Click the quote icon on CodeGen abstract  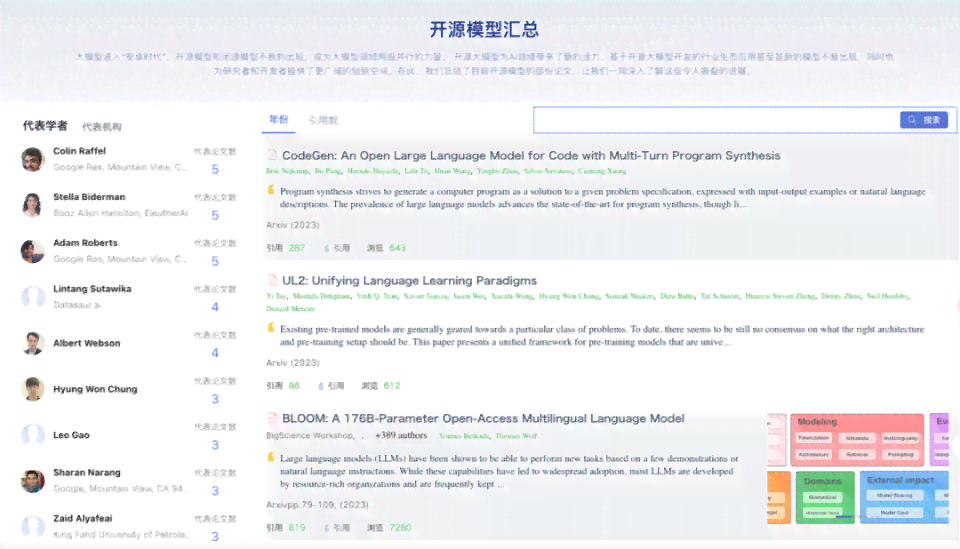coord(271,190)
